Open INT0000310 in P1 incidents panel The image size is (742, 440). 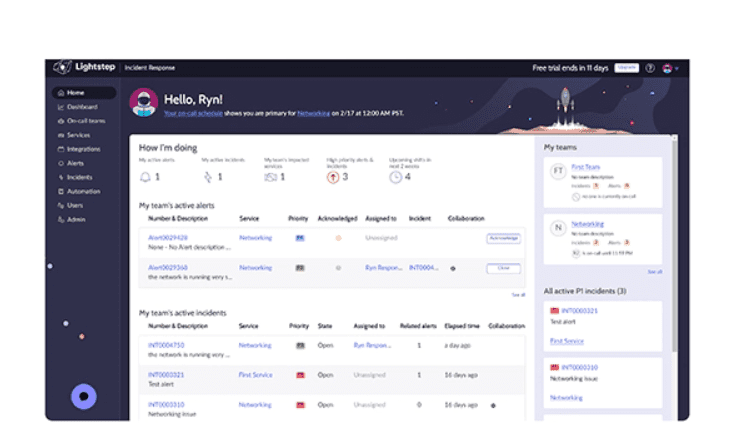click(x=579, y=367)
